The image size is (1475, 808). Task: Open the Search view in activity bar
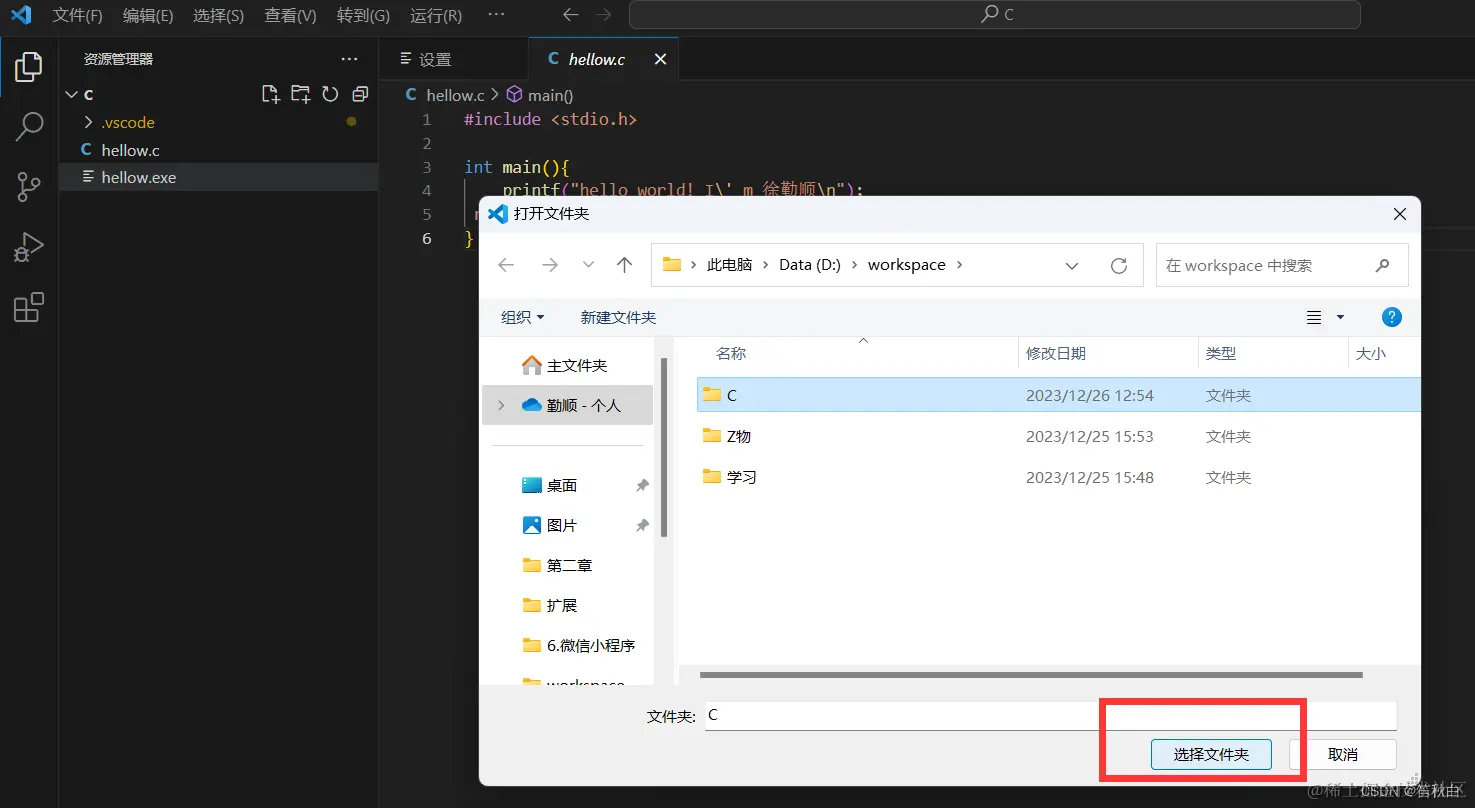[29, 126]
